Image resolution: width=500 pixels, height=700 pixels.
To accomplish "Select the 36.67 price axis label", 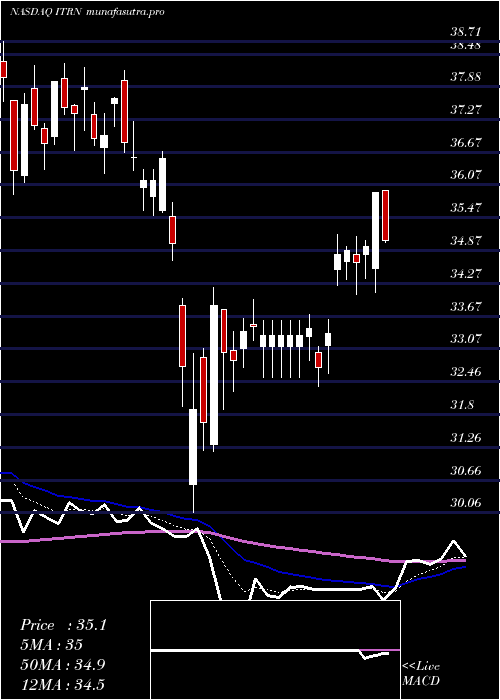I will tap(465, 142).
